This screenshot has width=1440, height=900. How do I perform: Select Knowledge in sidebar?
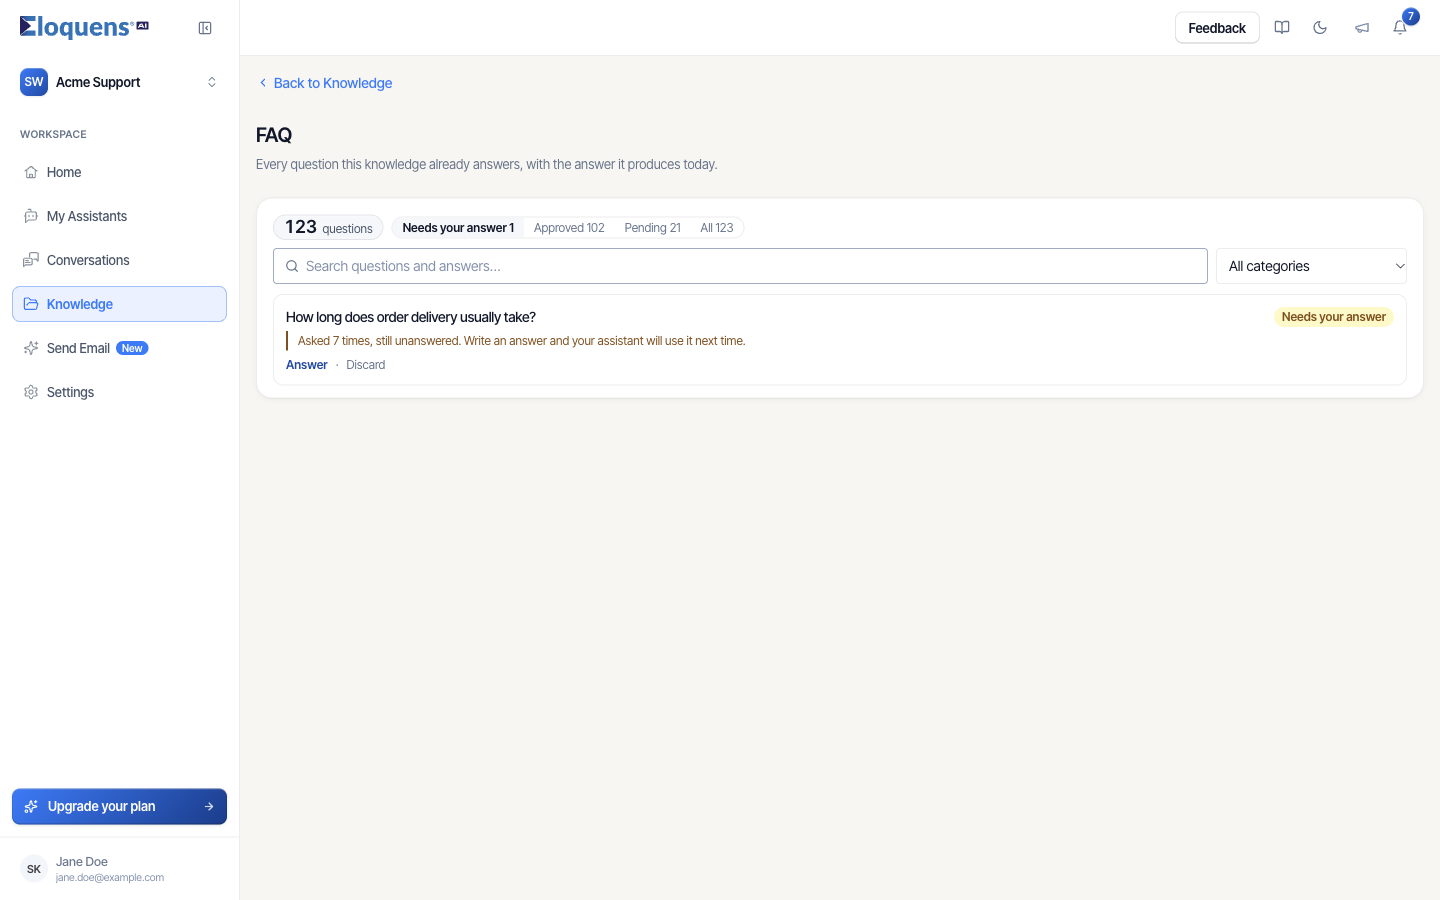tap(119, 304)
